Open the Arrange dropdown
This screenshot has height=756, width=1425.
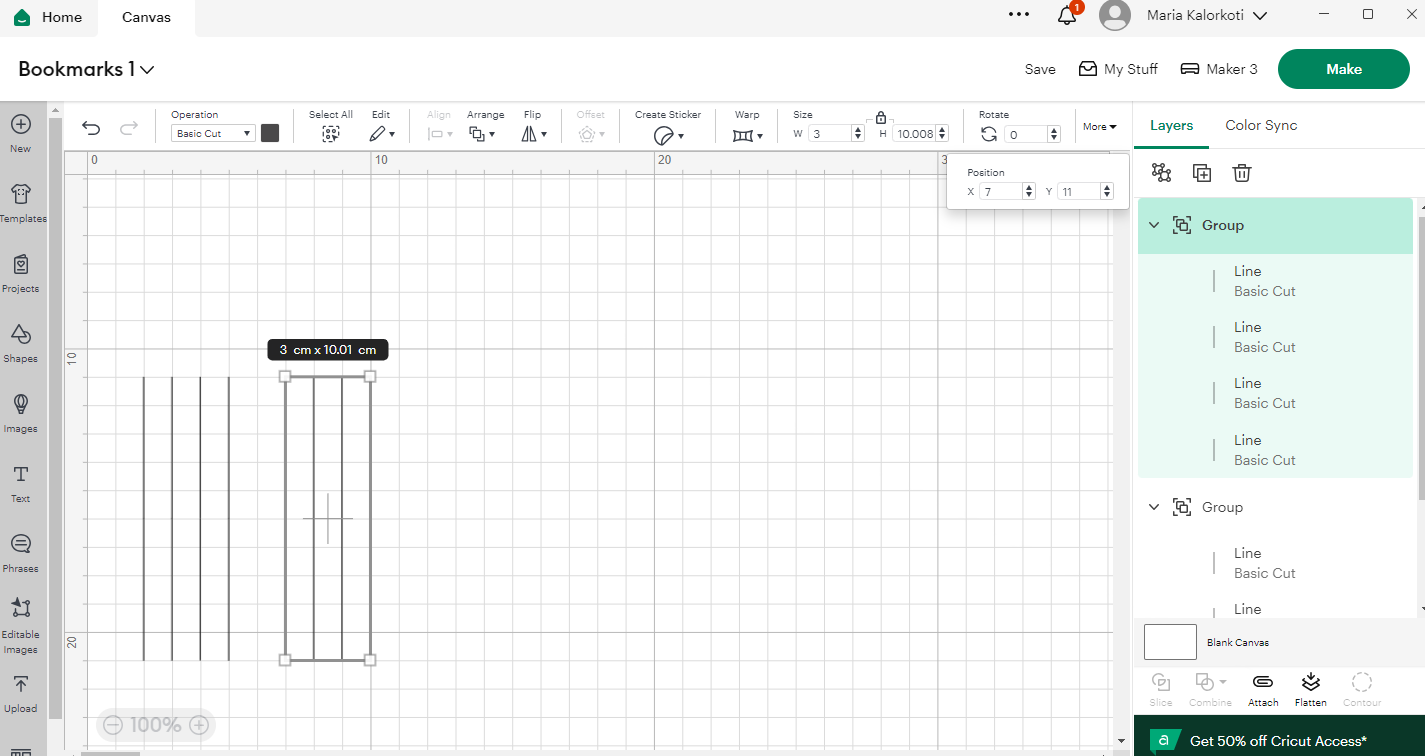click(482, 134)
